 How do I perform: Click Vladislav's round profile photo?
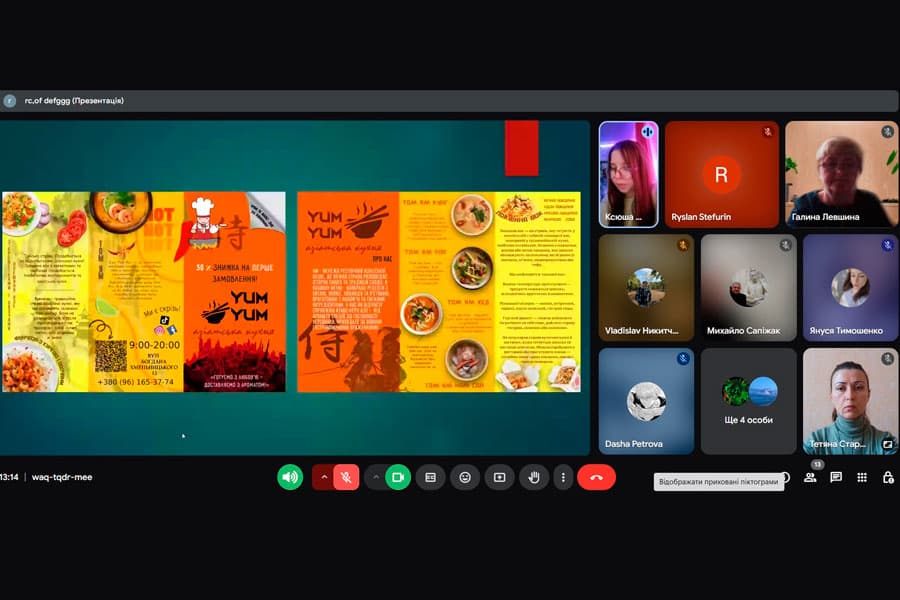[x=646, y=287]
